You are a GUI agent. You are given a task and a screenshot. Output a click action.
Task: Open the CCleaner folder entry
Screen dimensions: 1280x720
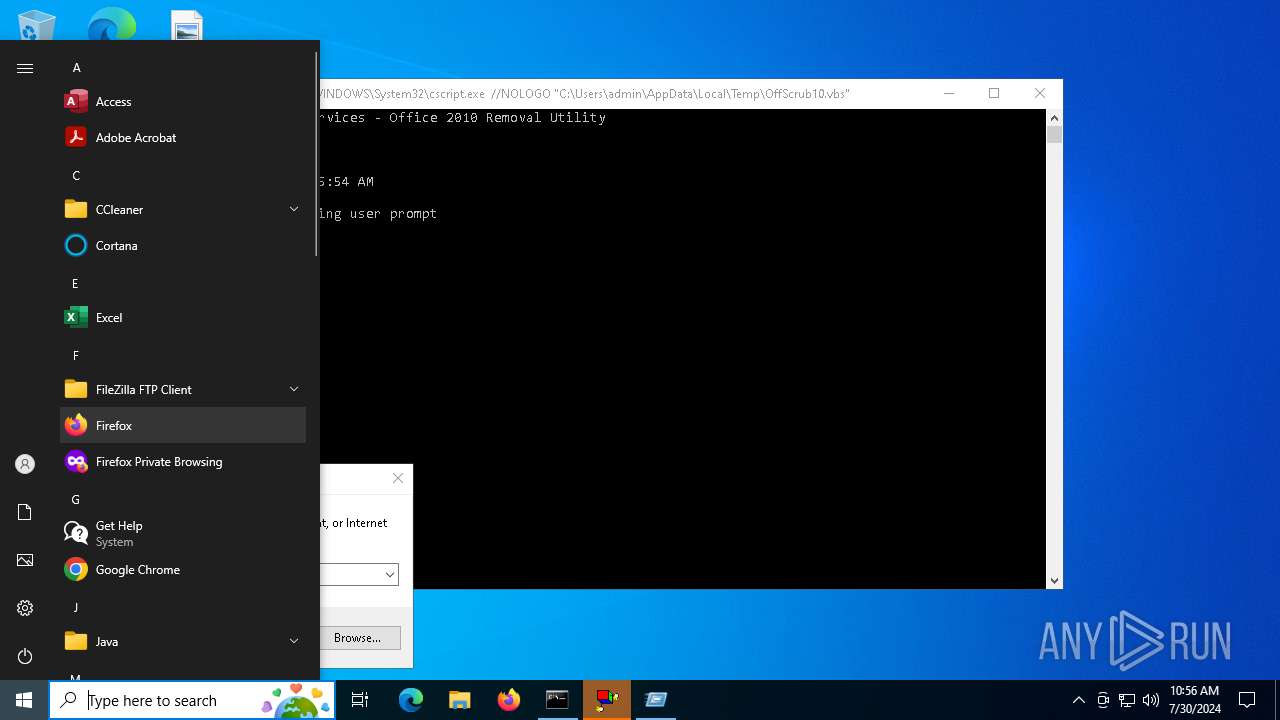point(183,209)
